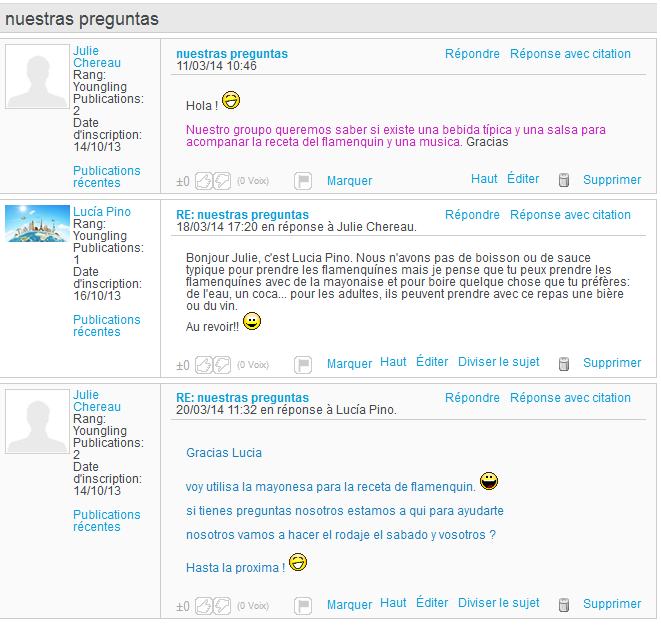Screen dimensions: 661x625
Task: Thumbs up Julie's first post 11/03/14
Action: [x=204, y=182]
